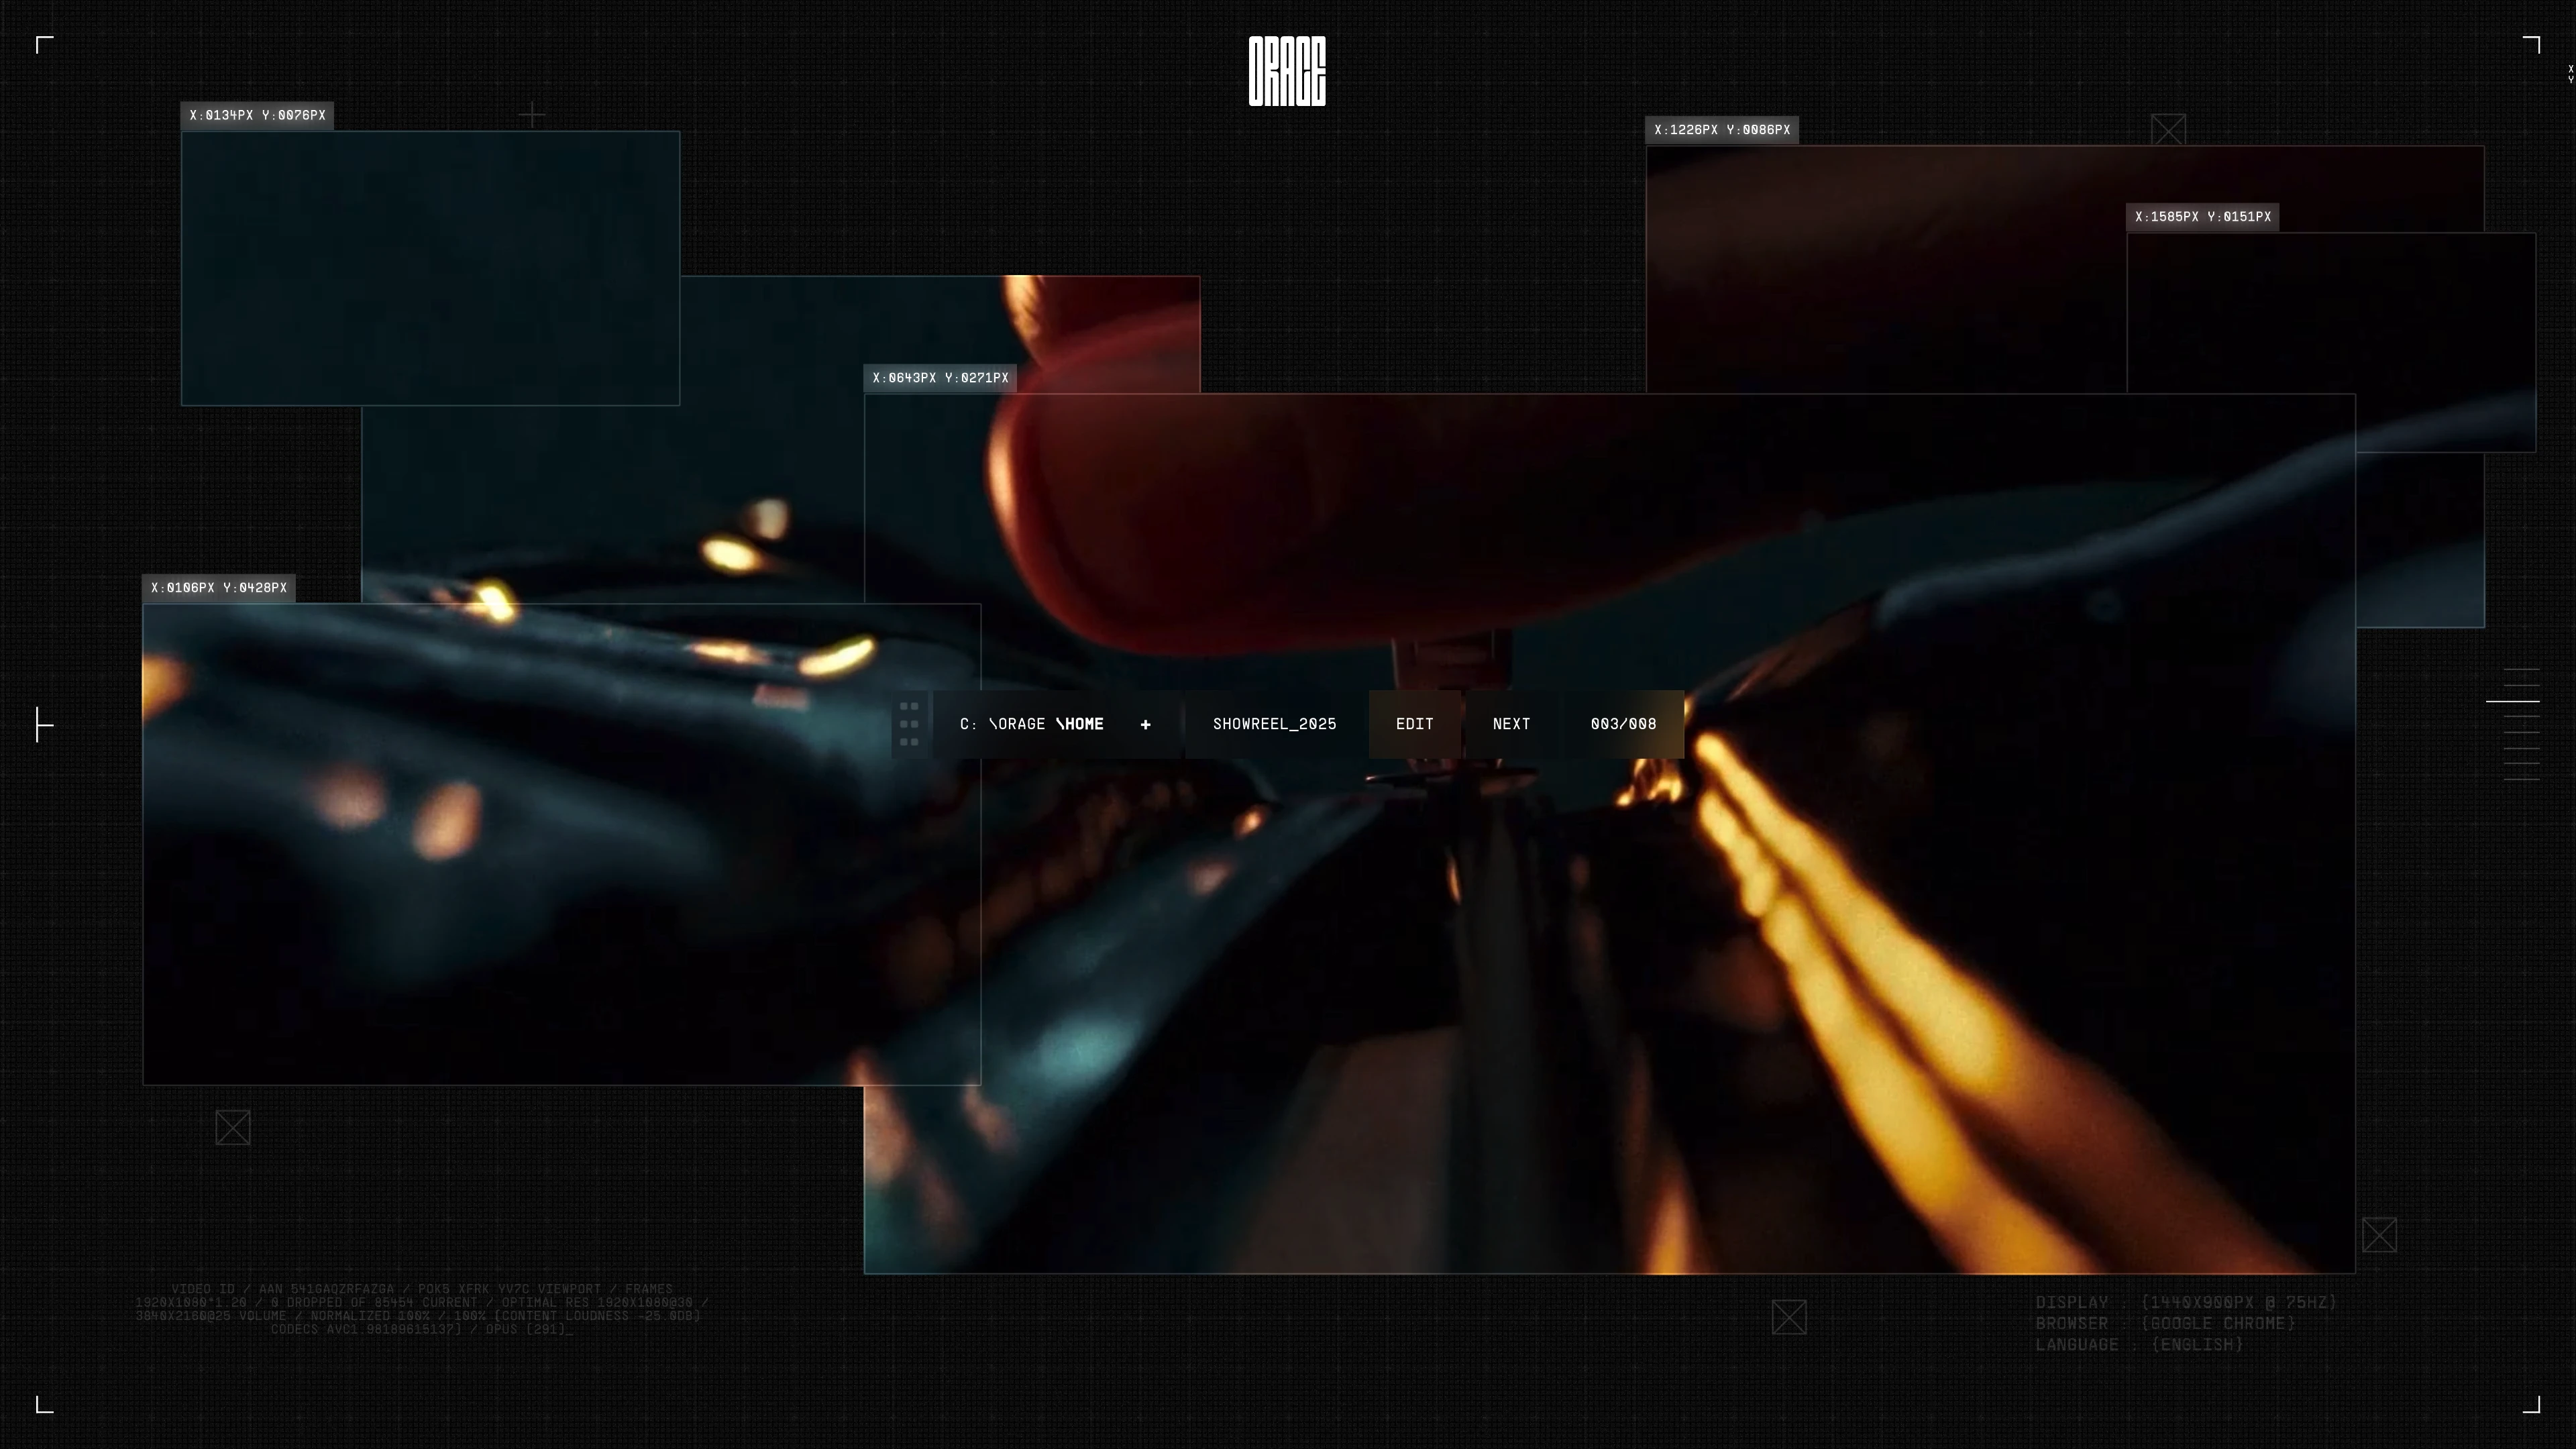Click crossed-box icon below main video center

point(1789,1317)
